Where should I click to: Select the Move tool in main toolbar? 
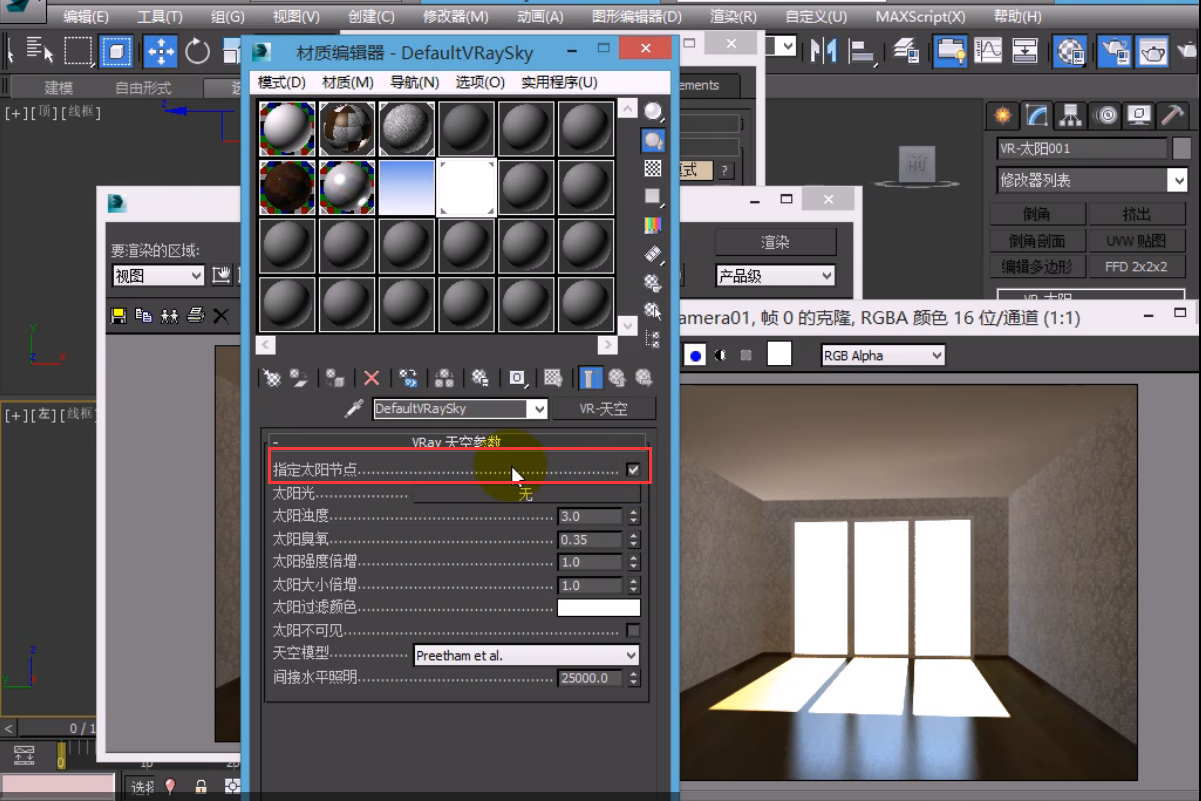coord(160,51)
